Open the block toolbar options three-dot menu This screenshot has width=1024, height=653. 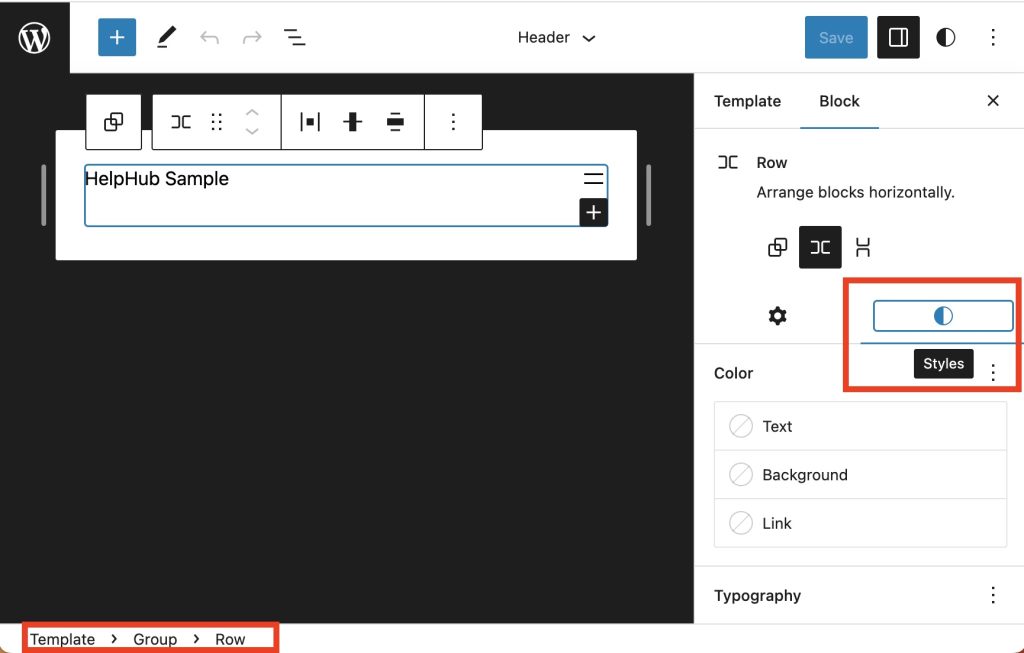click(453, 121)
